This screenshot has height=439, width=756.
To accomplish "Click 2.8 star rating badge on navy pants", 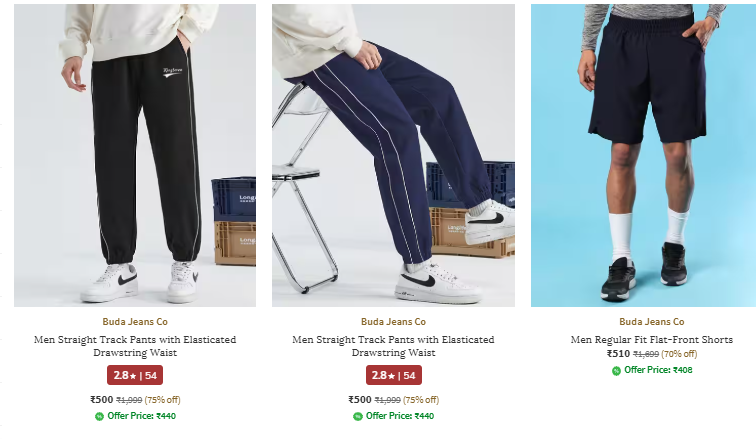I will [393, 375].
